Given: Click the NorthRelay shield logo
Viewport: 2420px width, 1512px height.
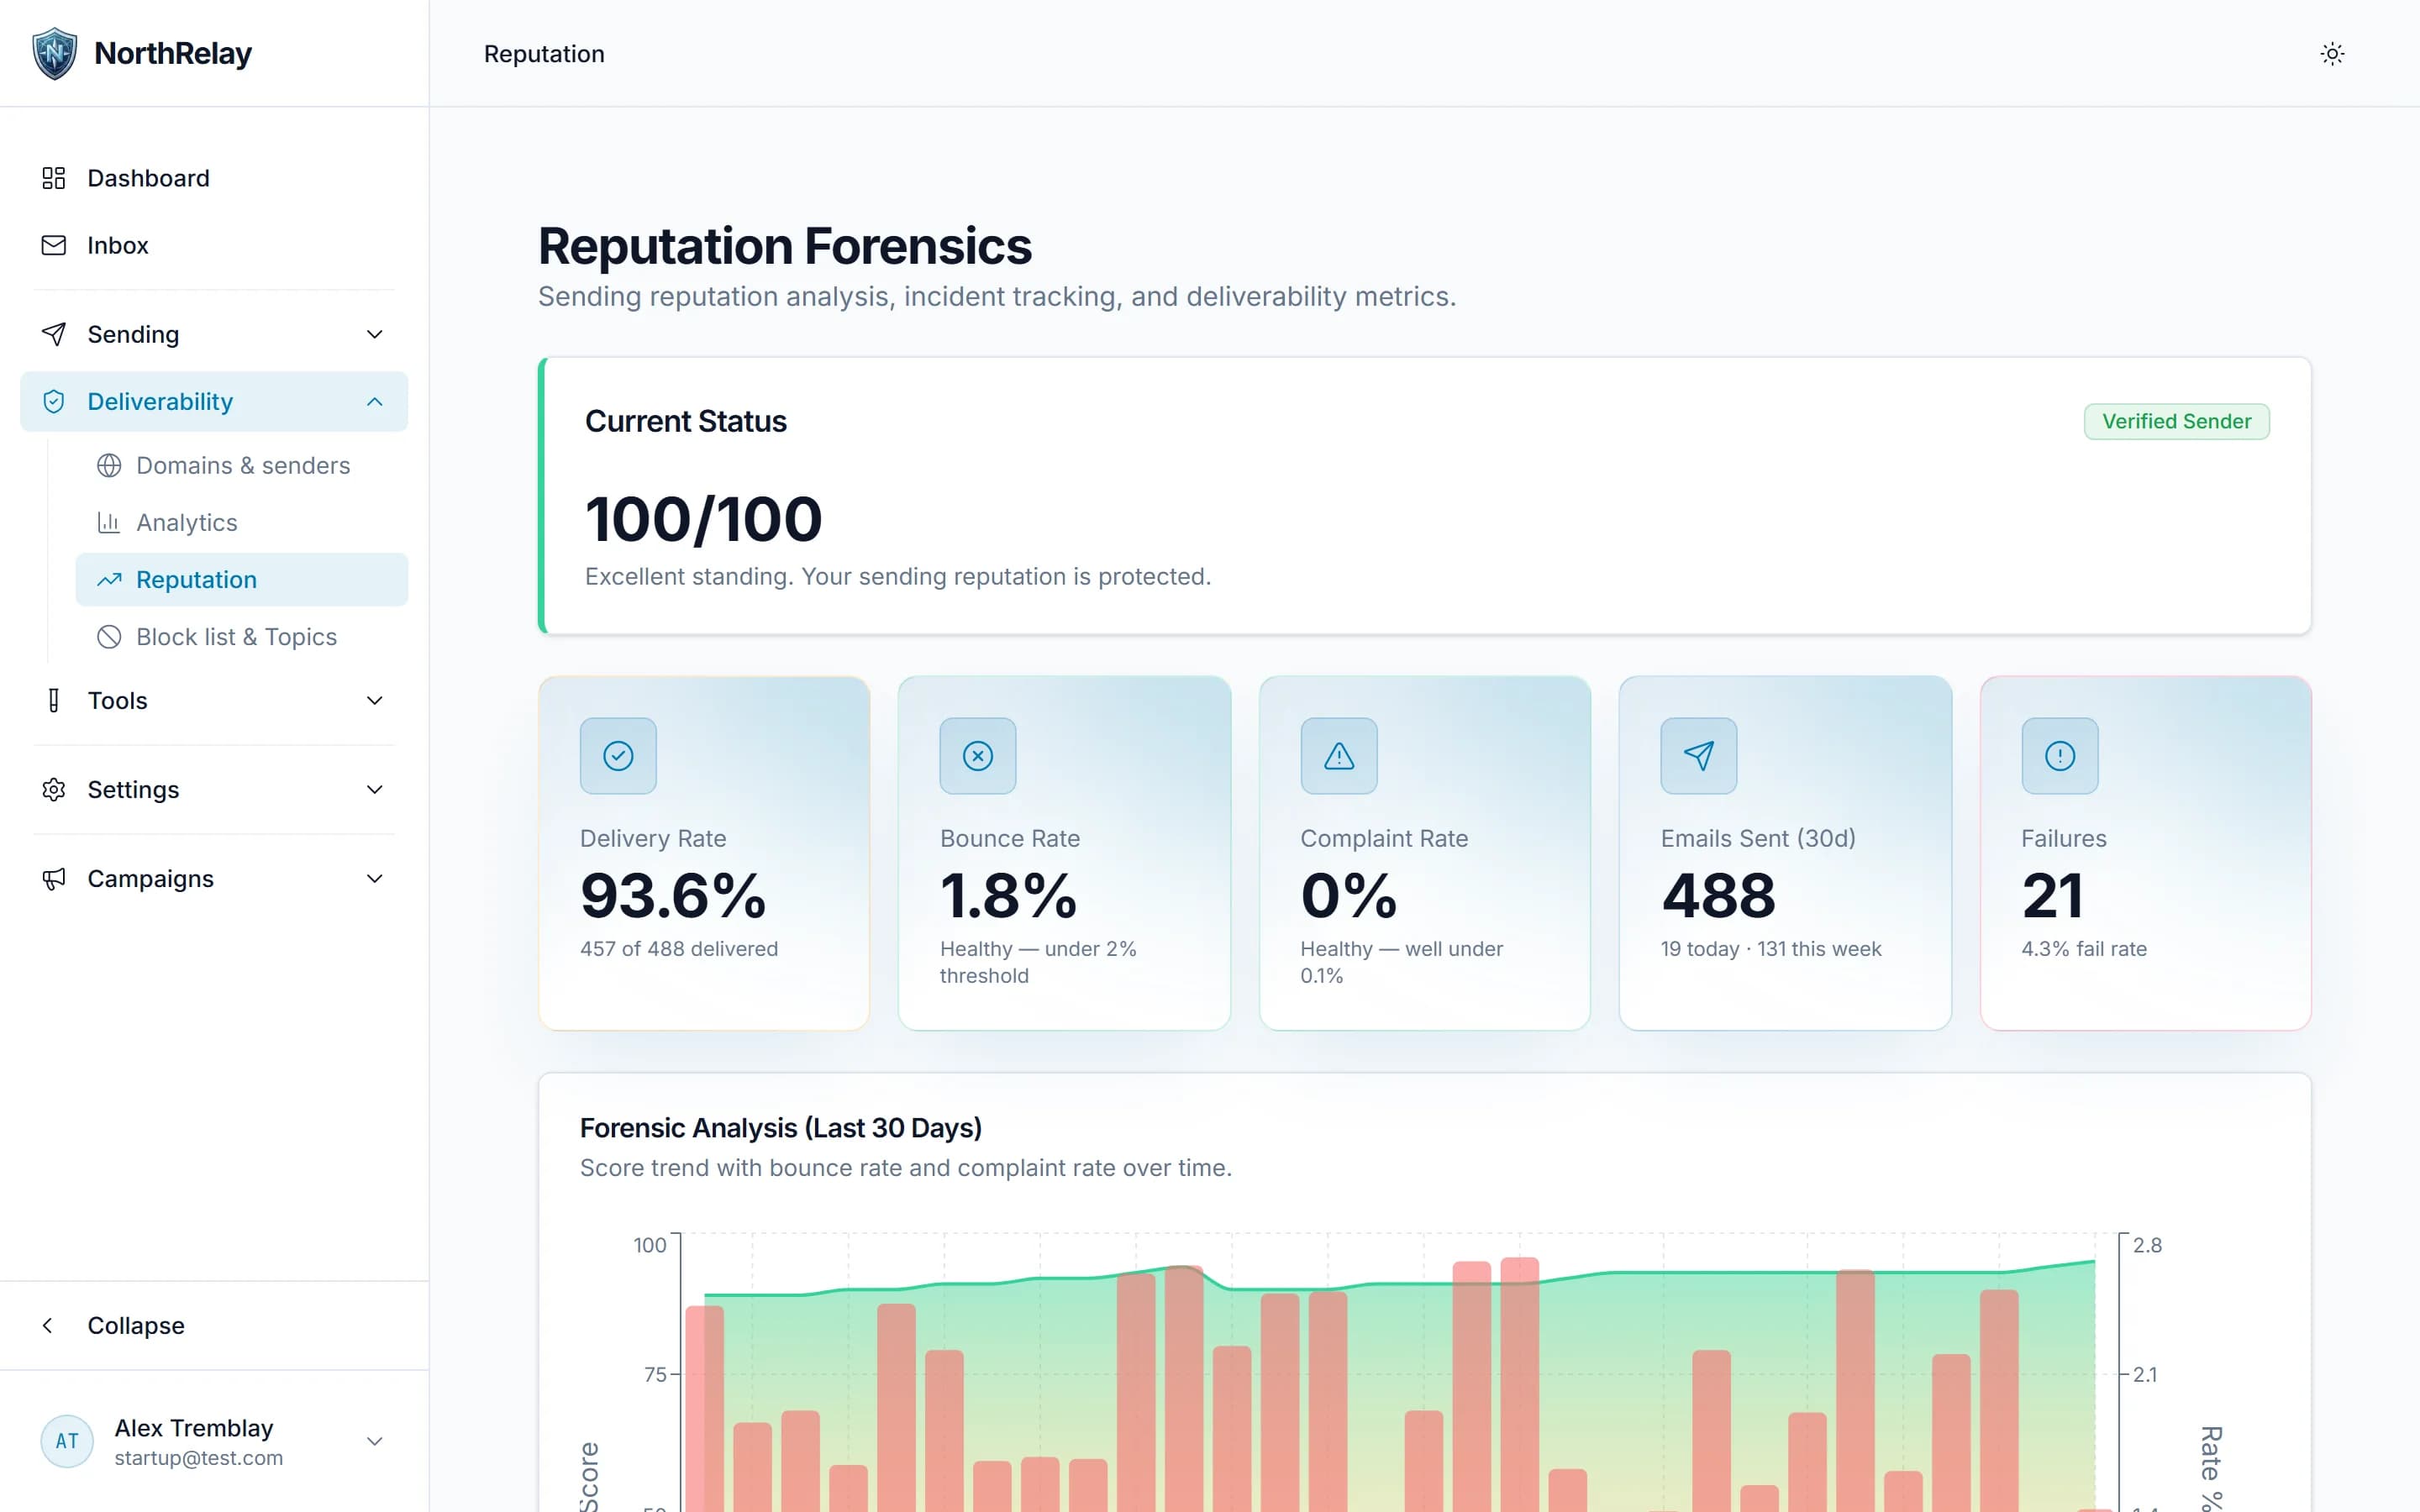Looking at the screenshot, I should (55, 53).
